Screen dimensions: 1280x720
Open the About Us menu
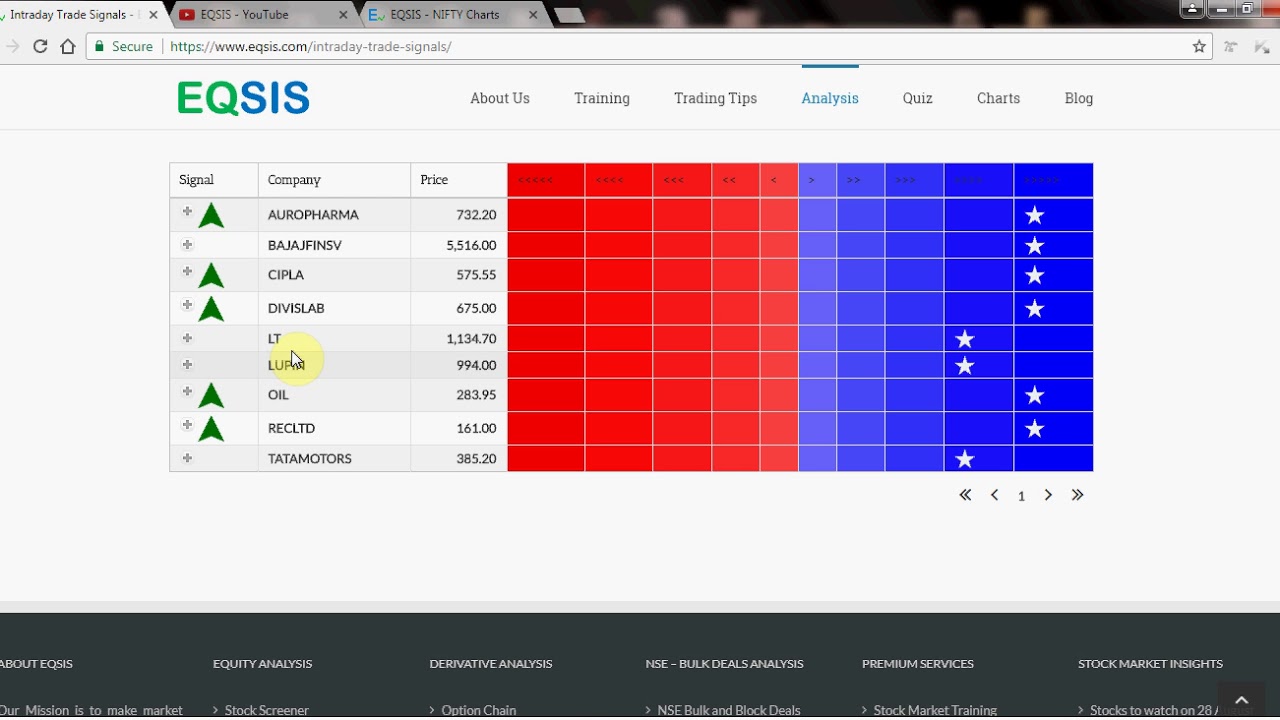pyautogui.click(x=500, y=98)
